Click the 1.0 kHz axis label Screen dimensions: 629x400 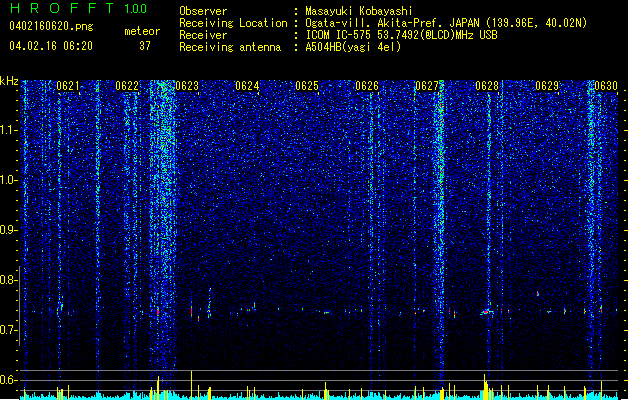[x=8, y=180]
